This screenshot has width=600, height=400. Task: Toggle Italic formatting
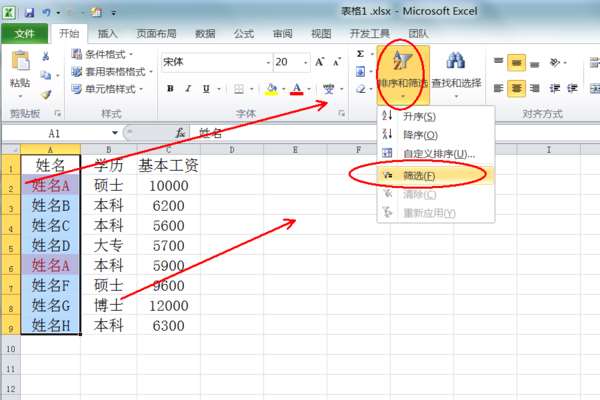pyautogui.click(x=188, y=89)
